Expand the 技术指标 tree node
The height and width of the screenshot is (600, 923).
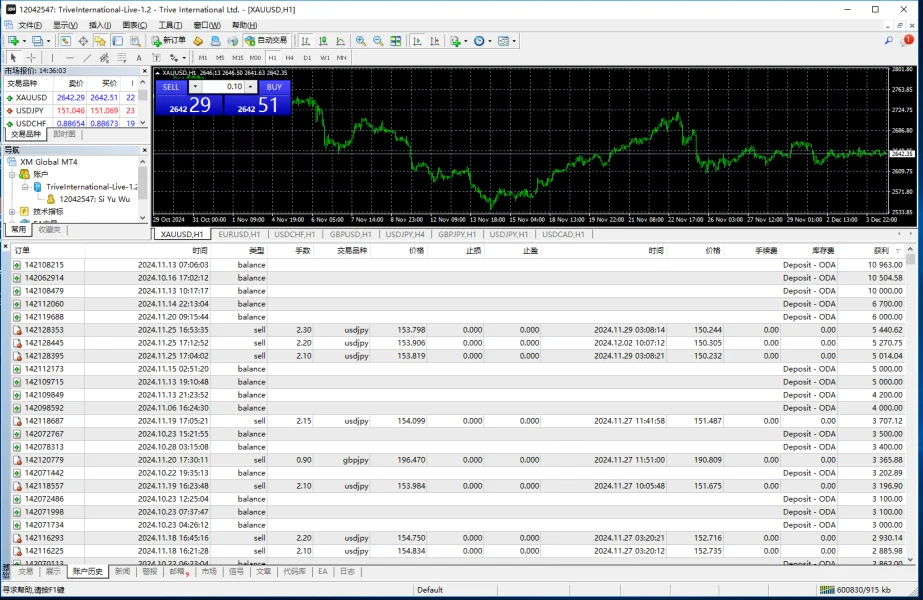click(12, 212)
